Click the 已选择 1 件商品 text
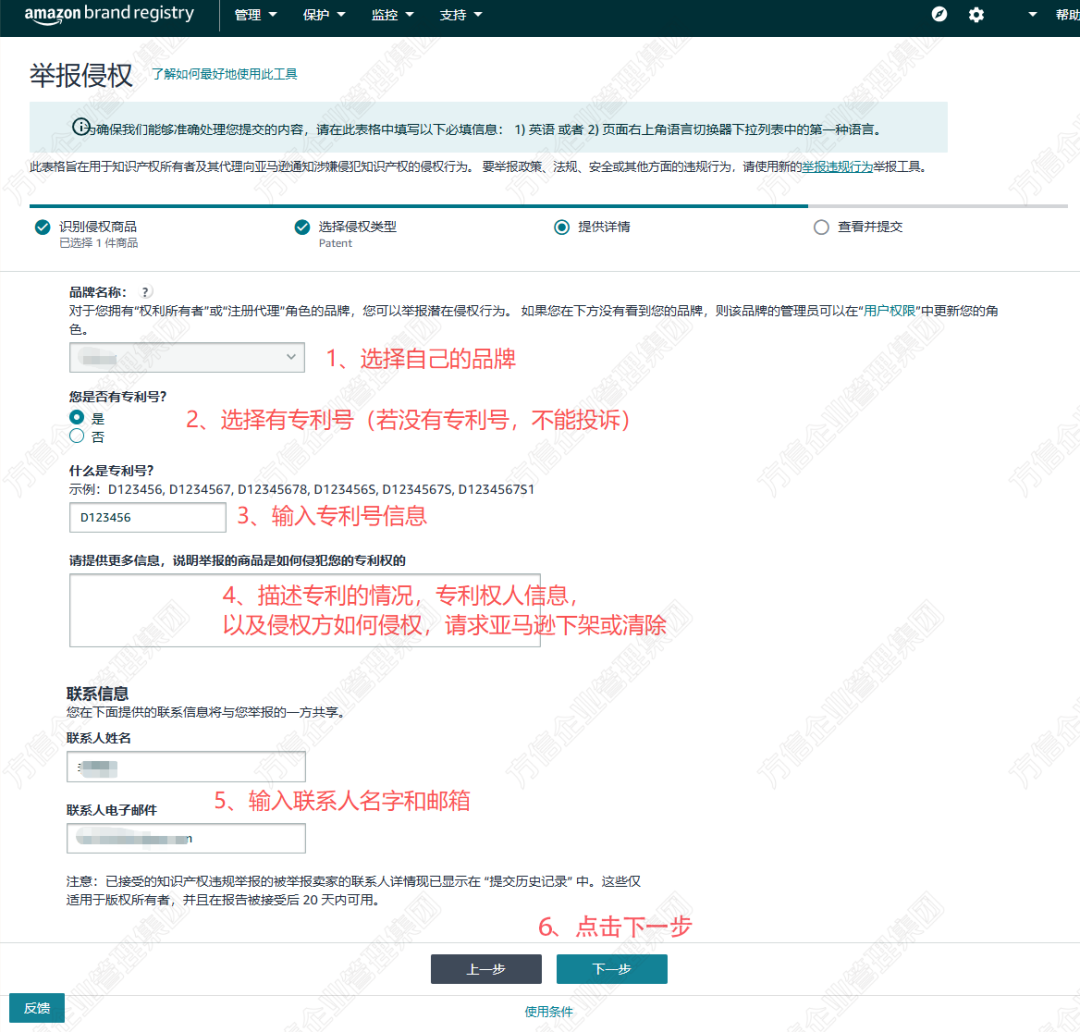Viewport: 1080px width, 1032px height. coord(98,243)
